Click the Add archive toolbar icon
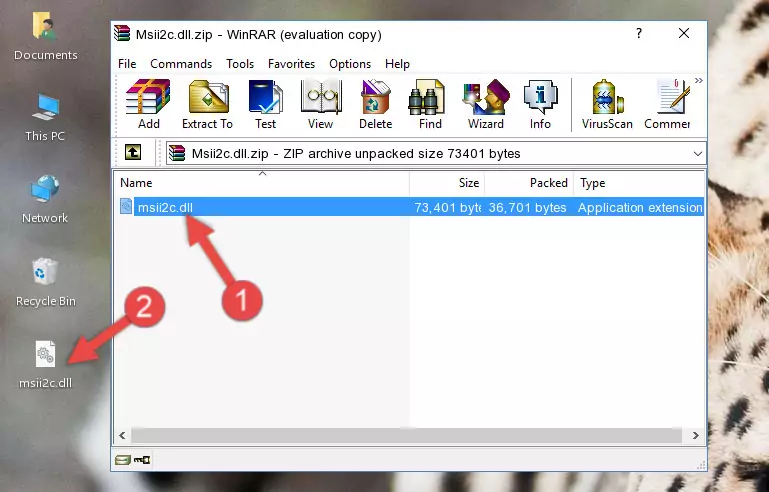This screenshot has height=492, width=769. point(148,104)
